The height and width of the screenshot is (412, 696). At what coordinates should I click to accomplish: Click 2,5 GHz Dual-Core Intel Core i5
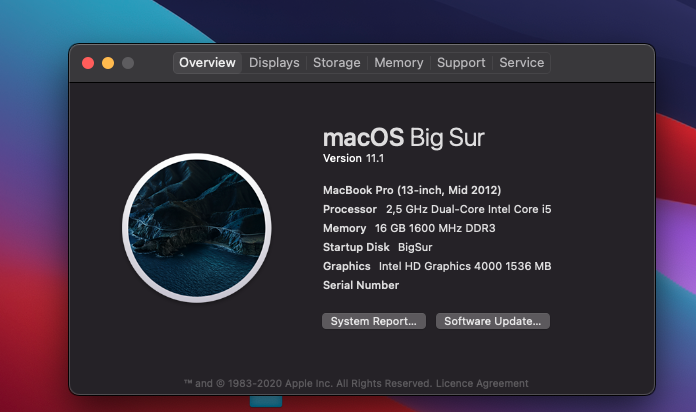click(x=469, y=209)
